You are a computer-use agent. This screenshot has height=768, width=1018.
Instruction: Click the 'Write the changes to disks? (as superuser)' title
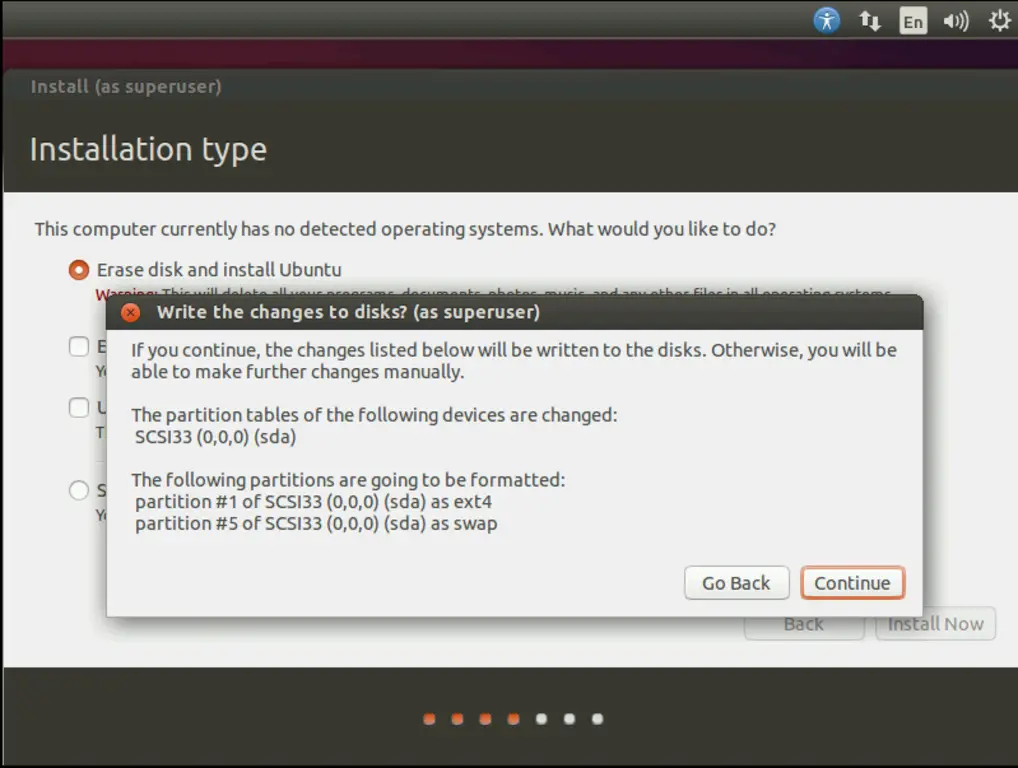tap(349, 312)
